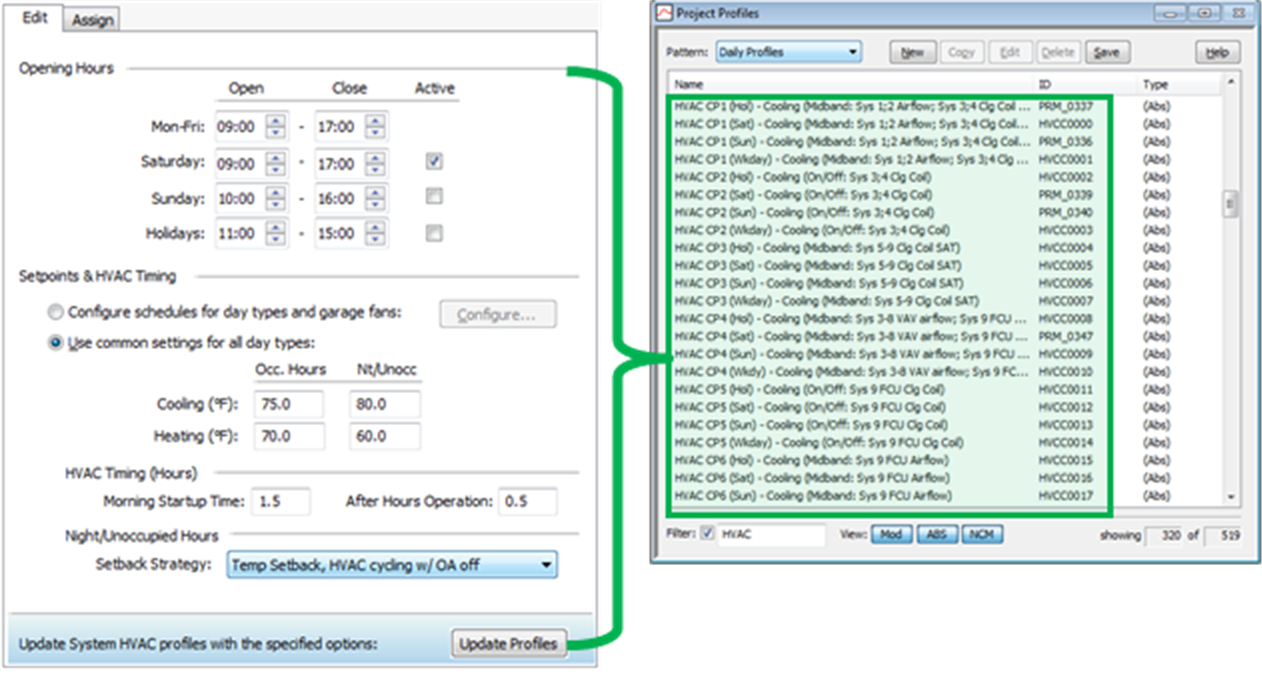This screenshot has height=677, width=1262.
Task: Click the Heating Occ. Hours field 70.0
Action: pos(288,436)
